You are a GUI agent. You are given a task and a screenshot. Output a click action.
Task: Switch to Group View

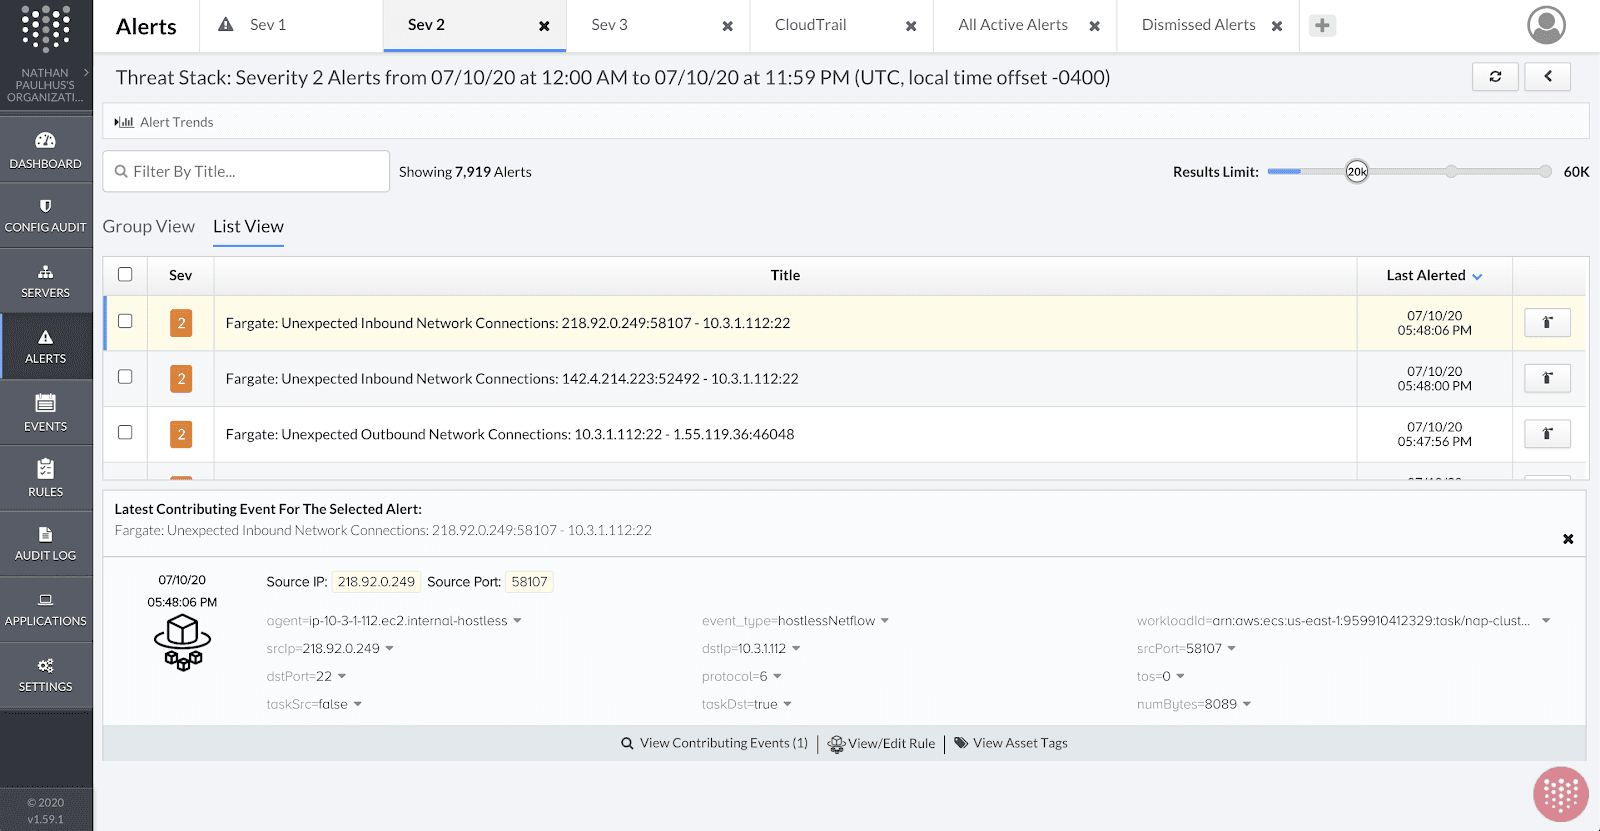tap(148, 227)
